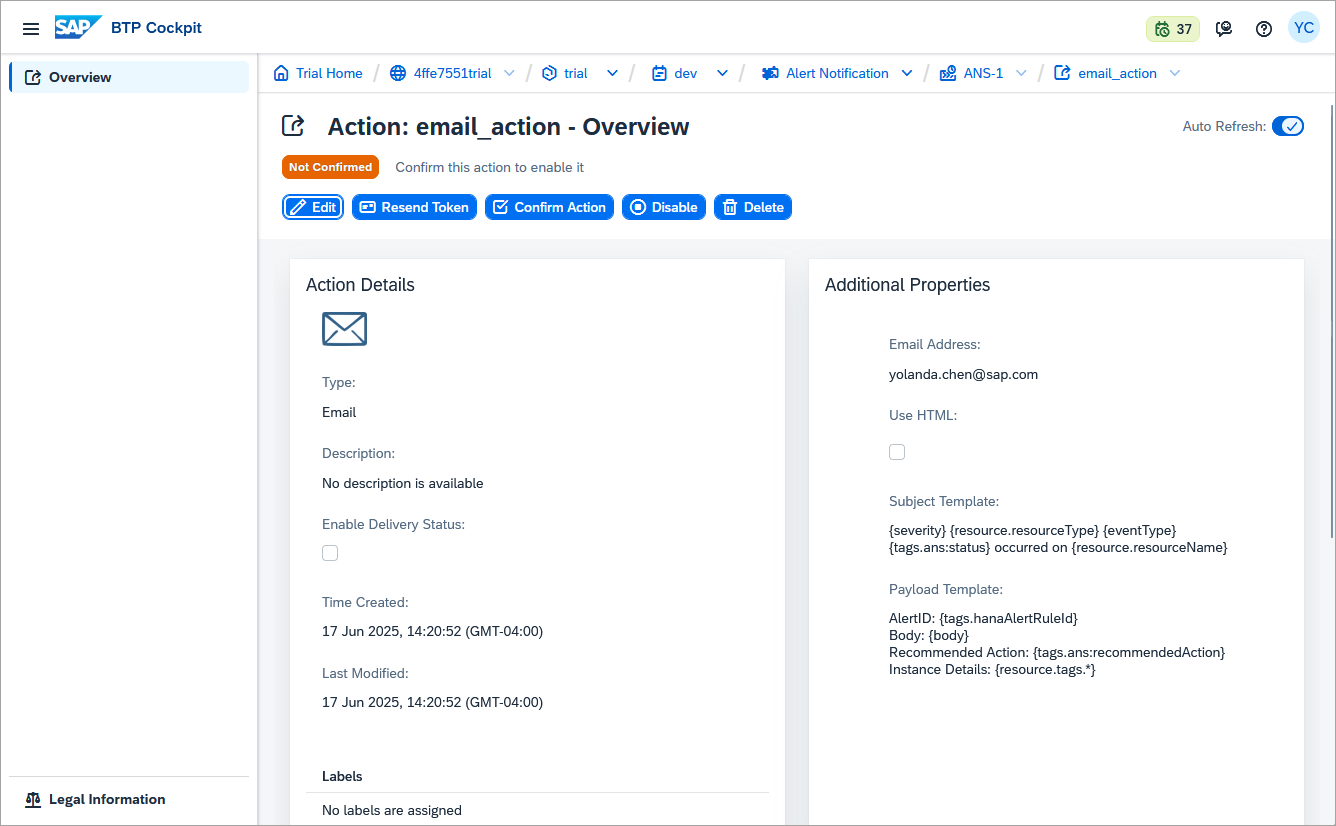Image resolution: width=1336 pixels, height=826 pixels.
Task: Expand the trial subaccount breadcrumb dropdown
Action: pos(612,73)
